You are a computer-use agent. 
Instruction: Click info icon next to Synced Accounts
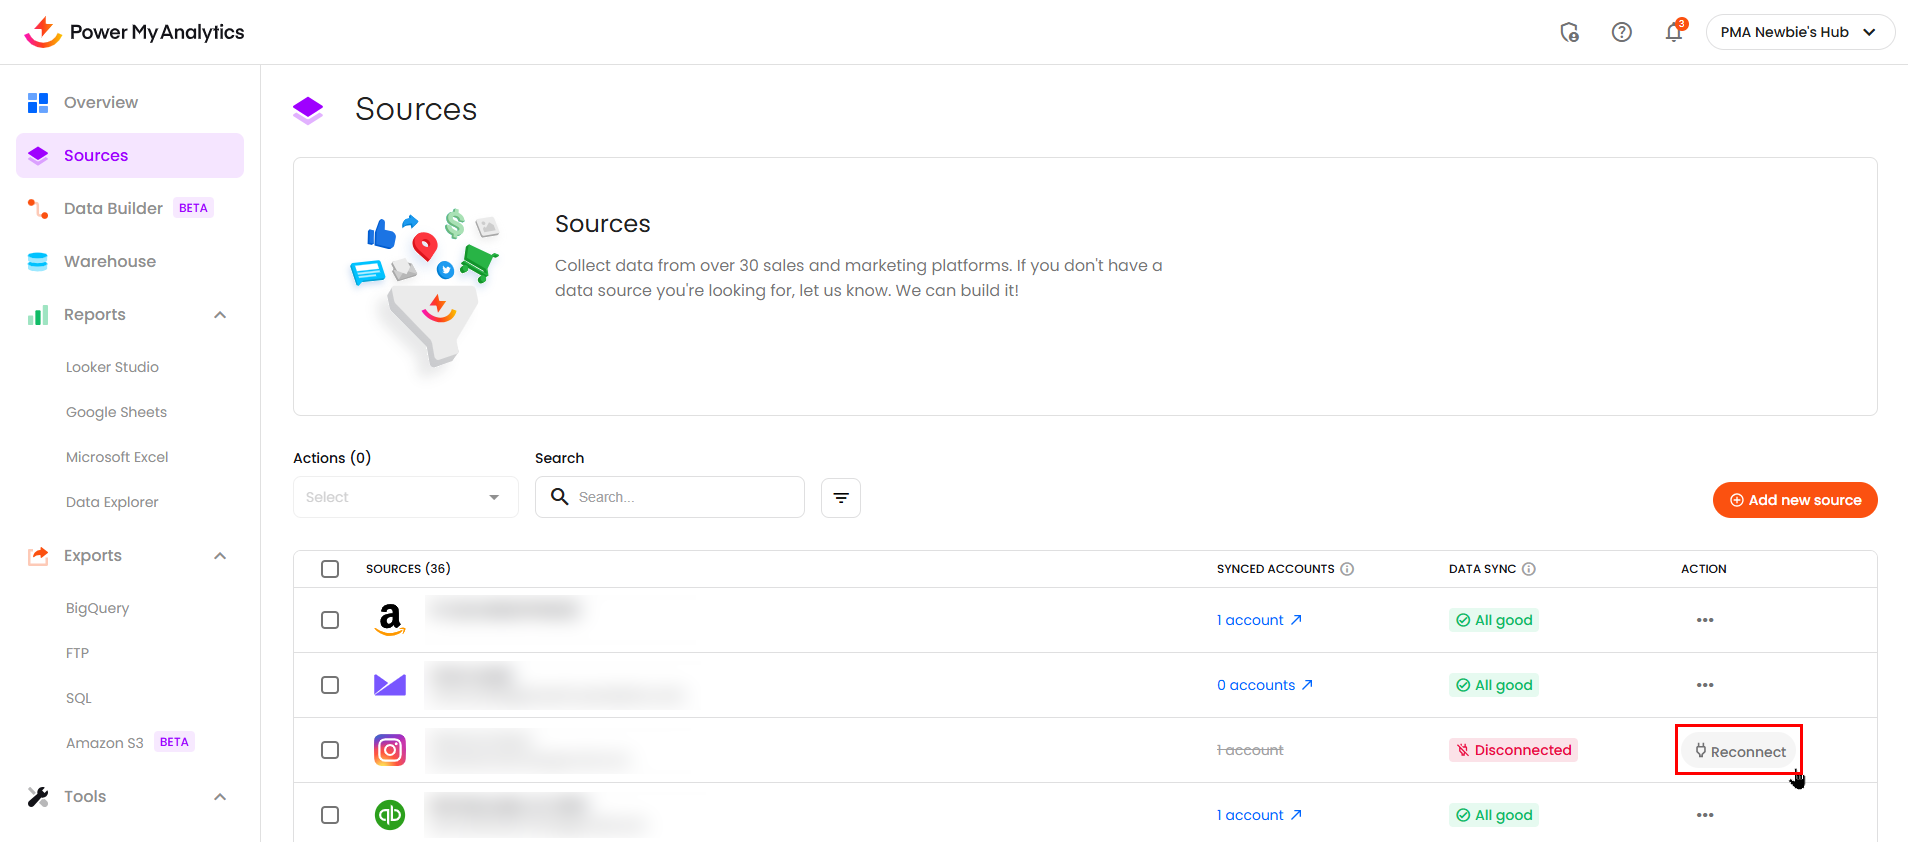pyautogui.click(x=1347, y=569)
